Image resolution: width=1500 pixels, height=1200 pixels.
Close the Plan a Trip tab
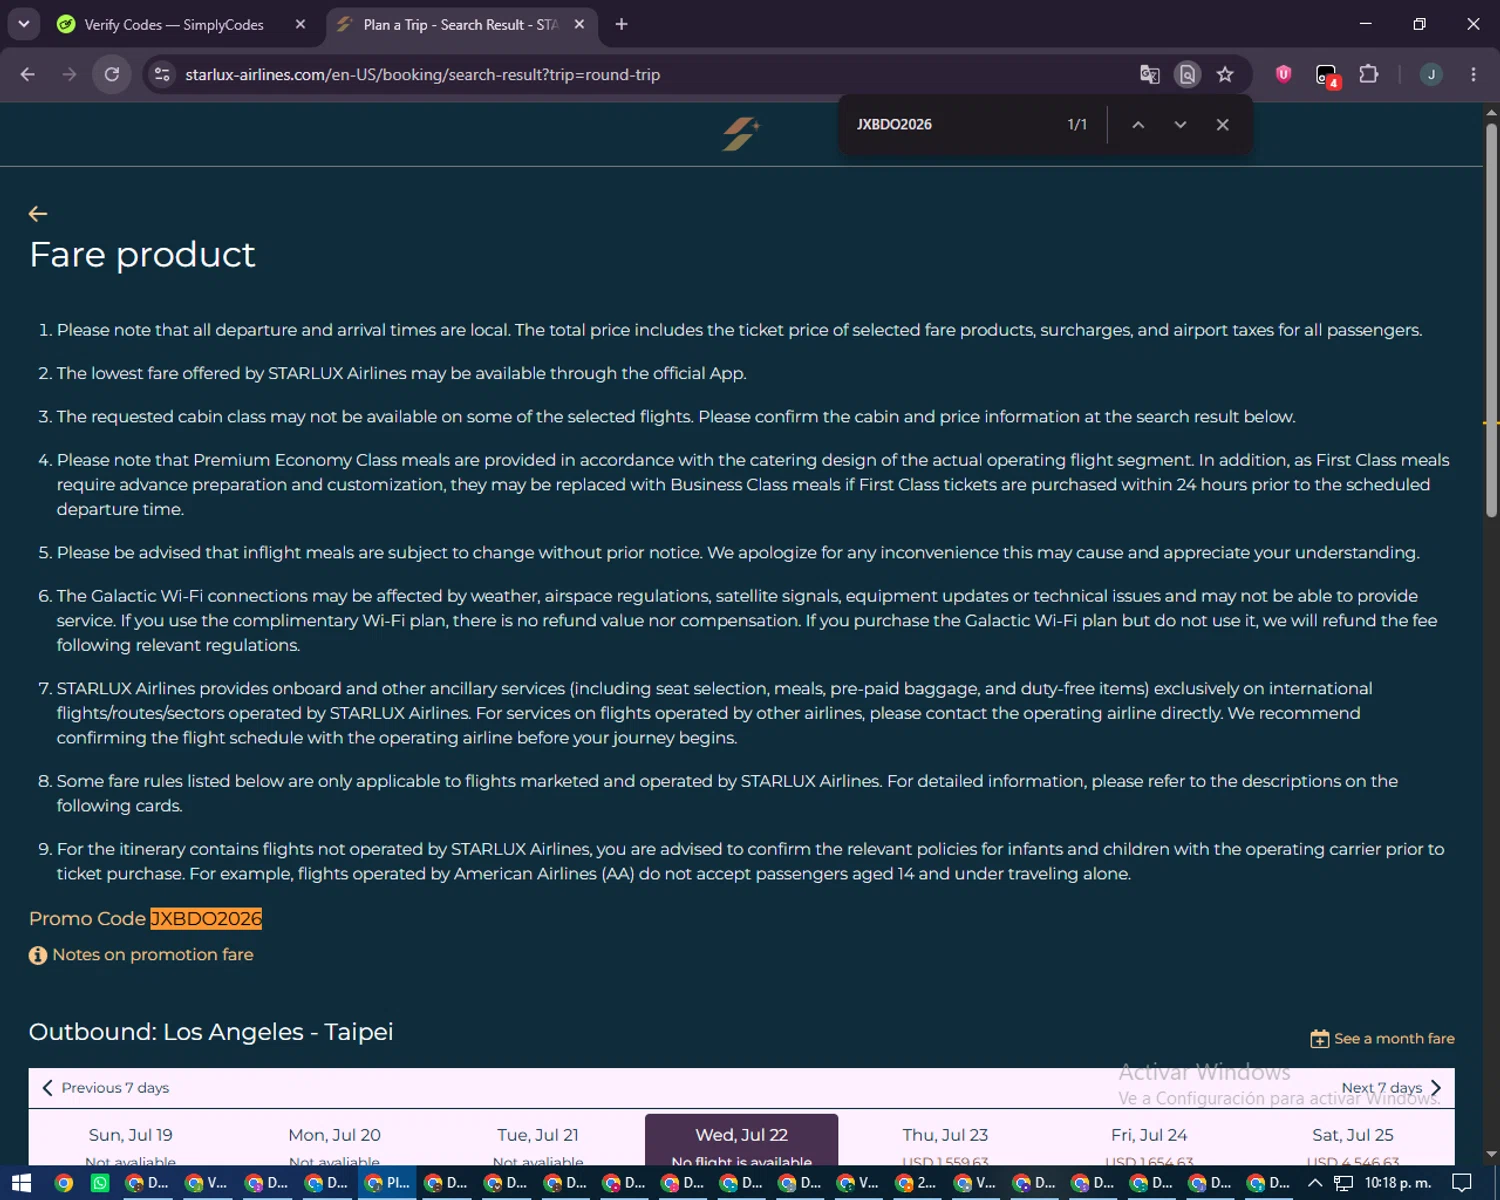(579, 24)
